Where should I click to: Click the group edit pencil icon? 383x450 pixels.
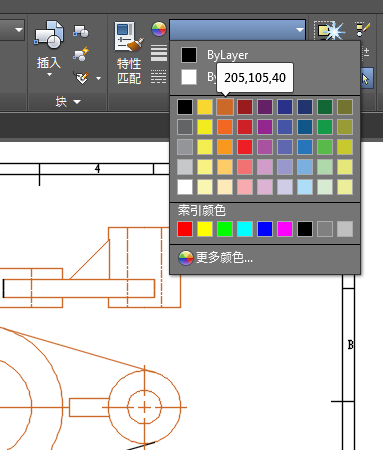[x=363, y=29]
